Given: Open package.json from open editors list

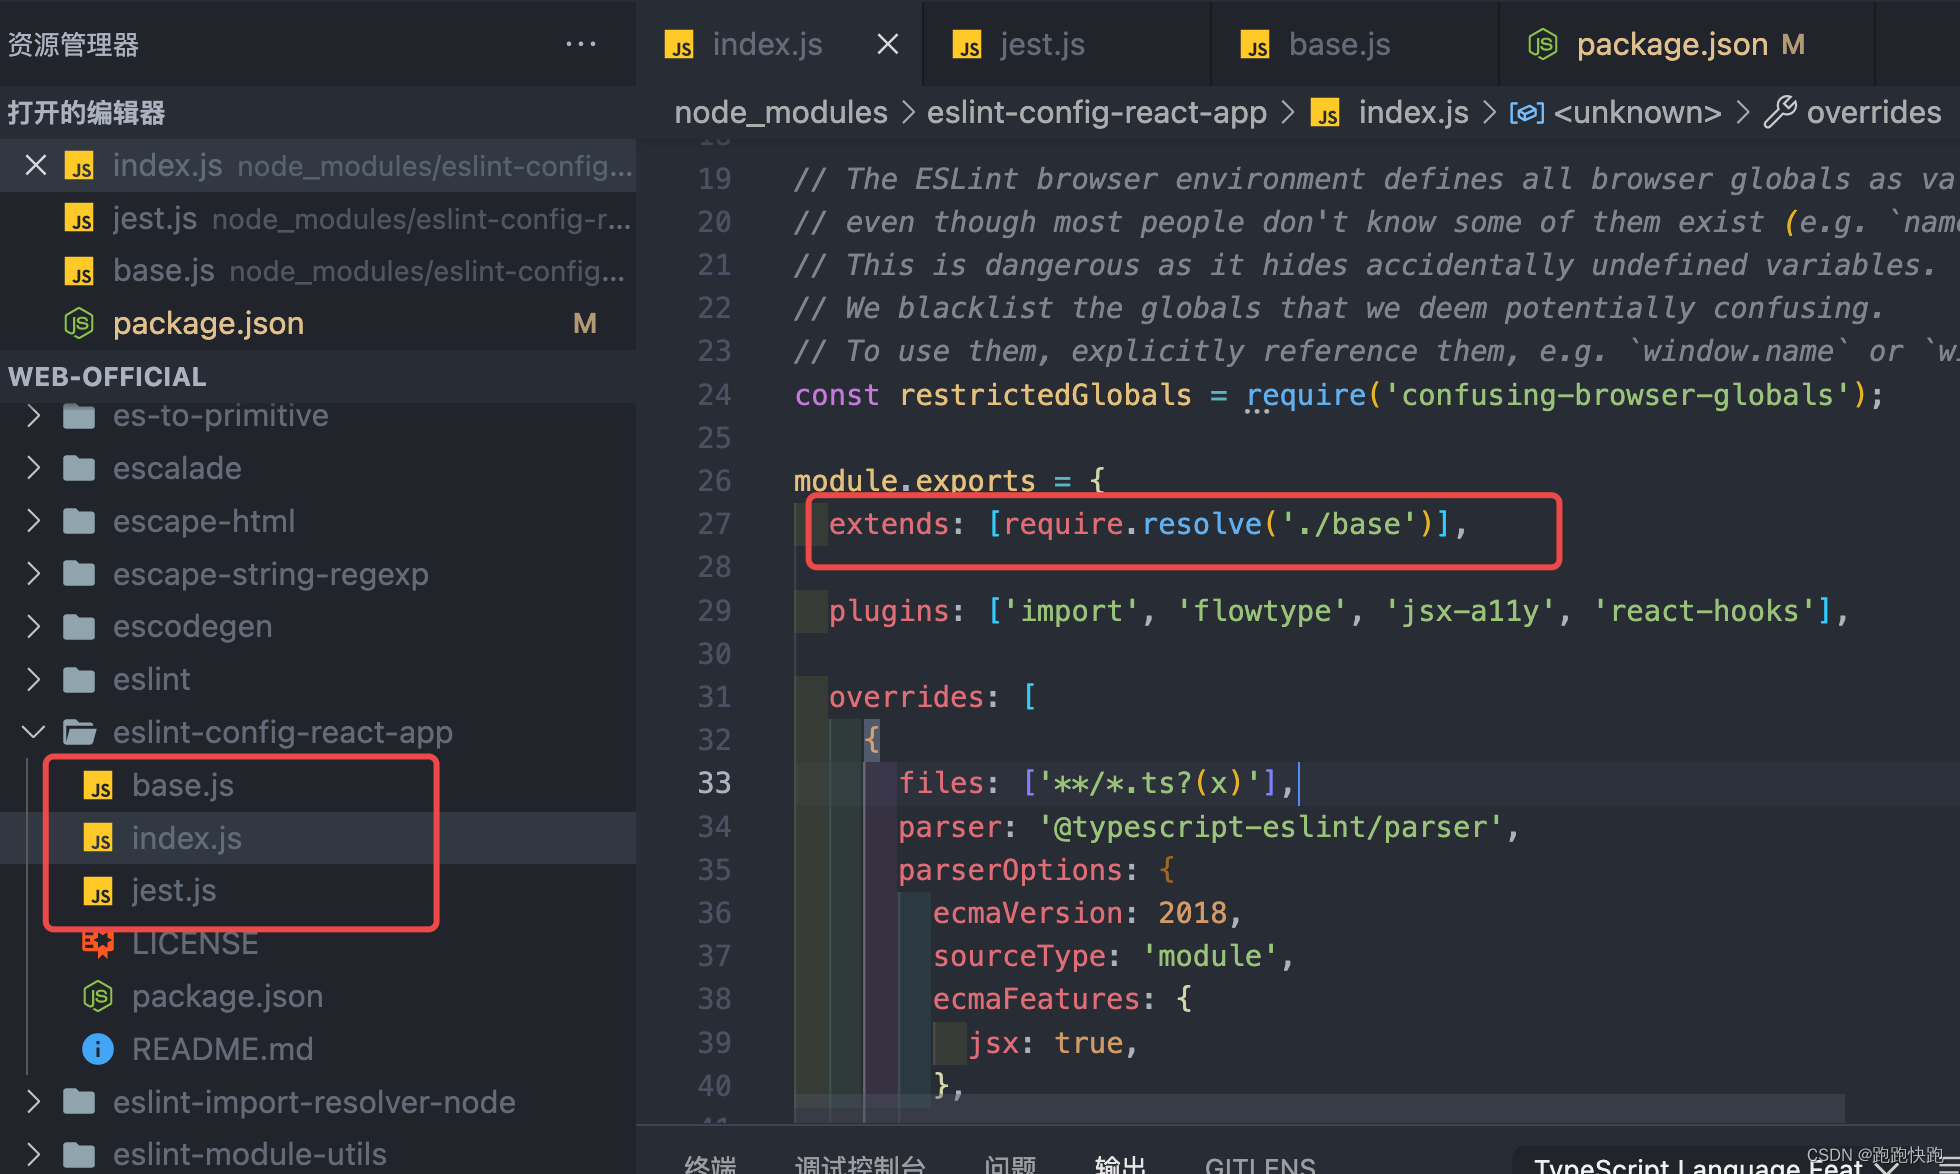Looking at the screenshot, I should [318, 323].
